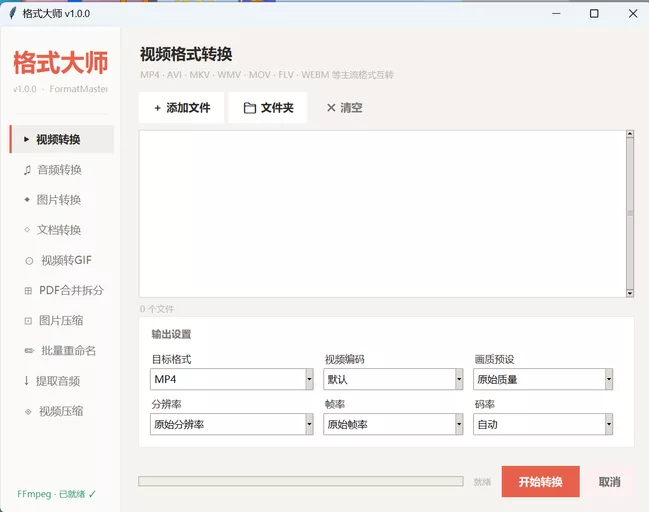The image size is (649, 512).
Task: Click the MP4 · AVI · MKV formats subtitle
Action: click(267, 75)
